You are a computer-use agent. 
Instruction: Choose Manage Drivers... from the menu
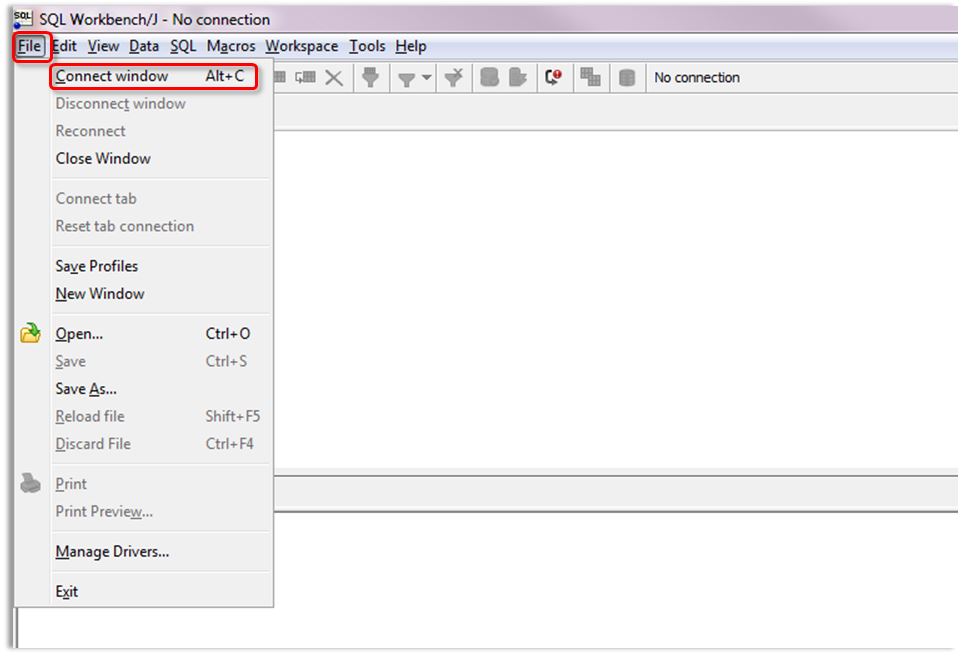point(162,552)
